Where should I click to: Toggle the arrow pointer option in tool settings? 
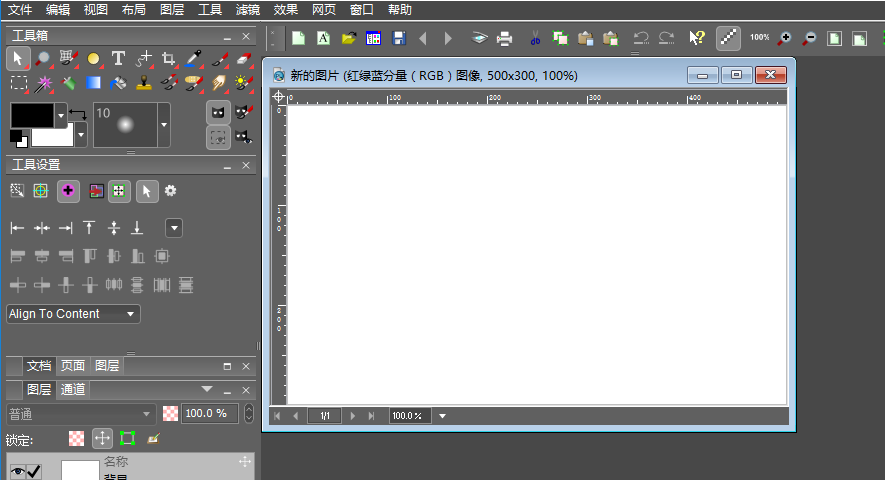[x=147, y=191]
